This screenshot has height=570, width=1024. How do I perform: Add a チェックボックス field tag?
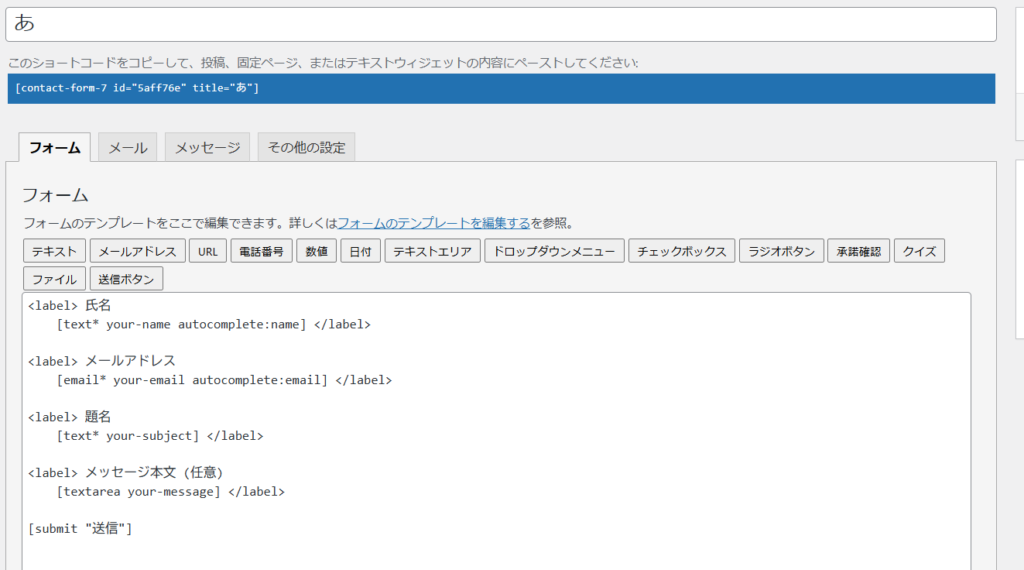tap(682, 251)
